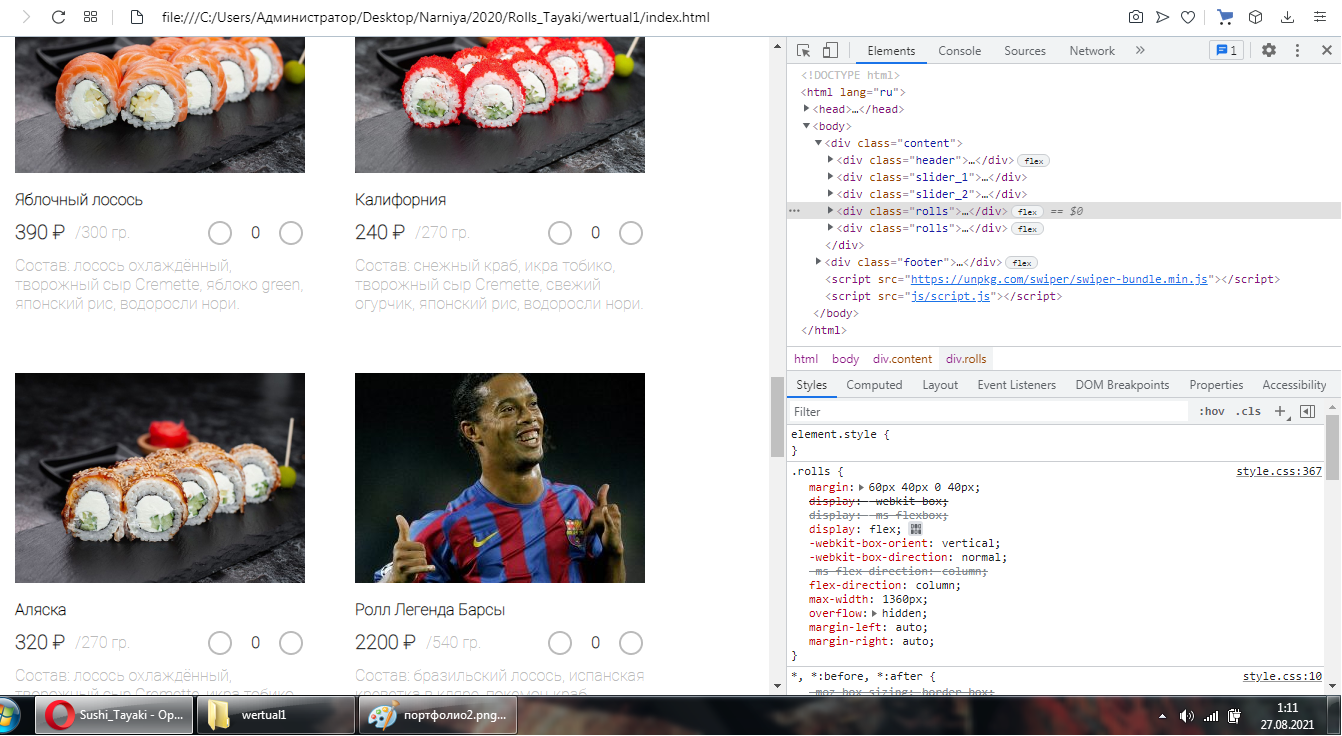Open the volume icon in system tray
1342x736 pixels.
[x=1187, y=716]
